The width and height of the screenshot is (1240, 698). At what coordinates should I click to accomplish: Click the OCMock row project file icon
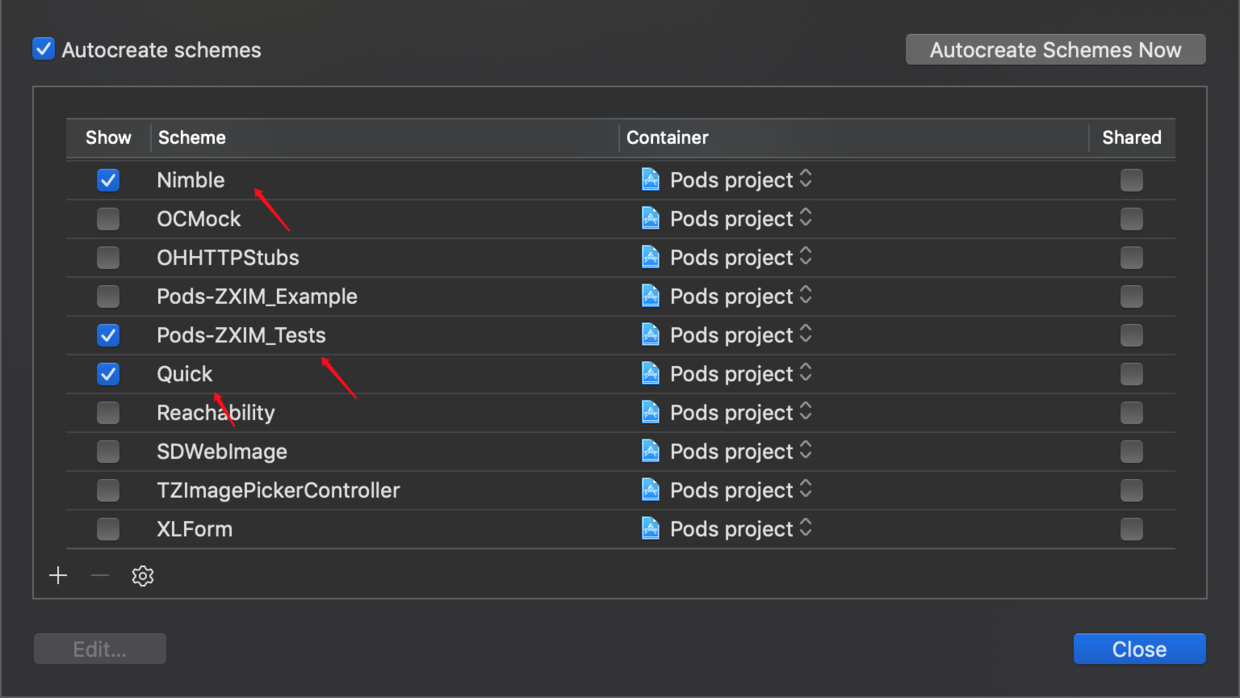650,219
